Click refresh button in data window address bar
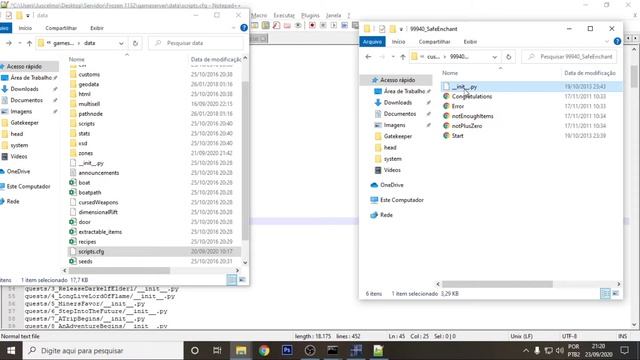 click(136, 43)
